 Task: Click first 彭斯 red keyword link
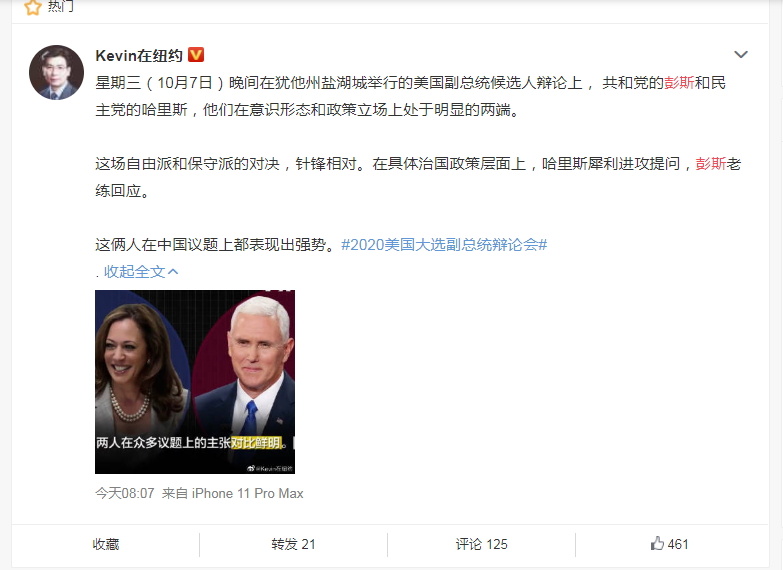[x=679, y=82]
